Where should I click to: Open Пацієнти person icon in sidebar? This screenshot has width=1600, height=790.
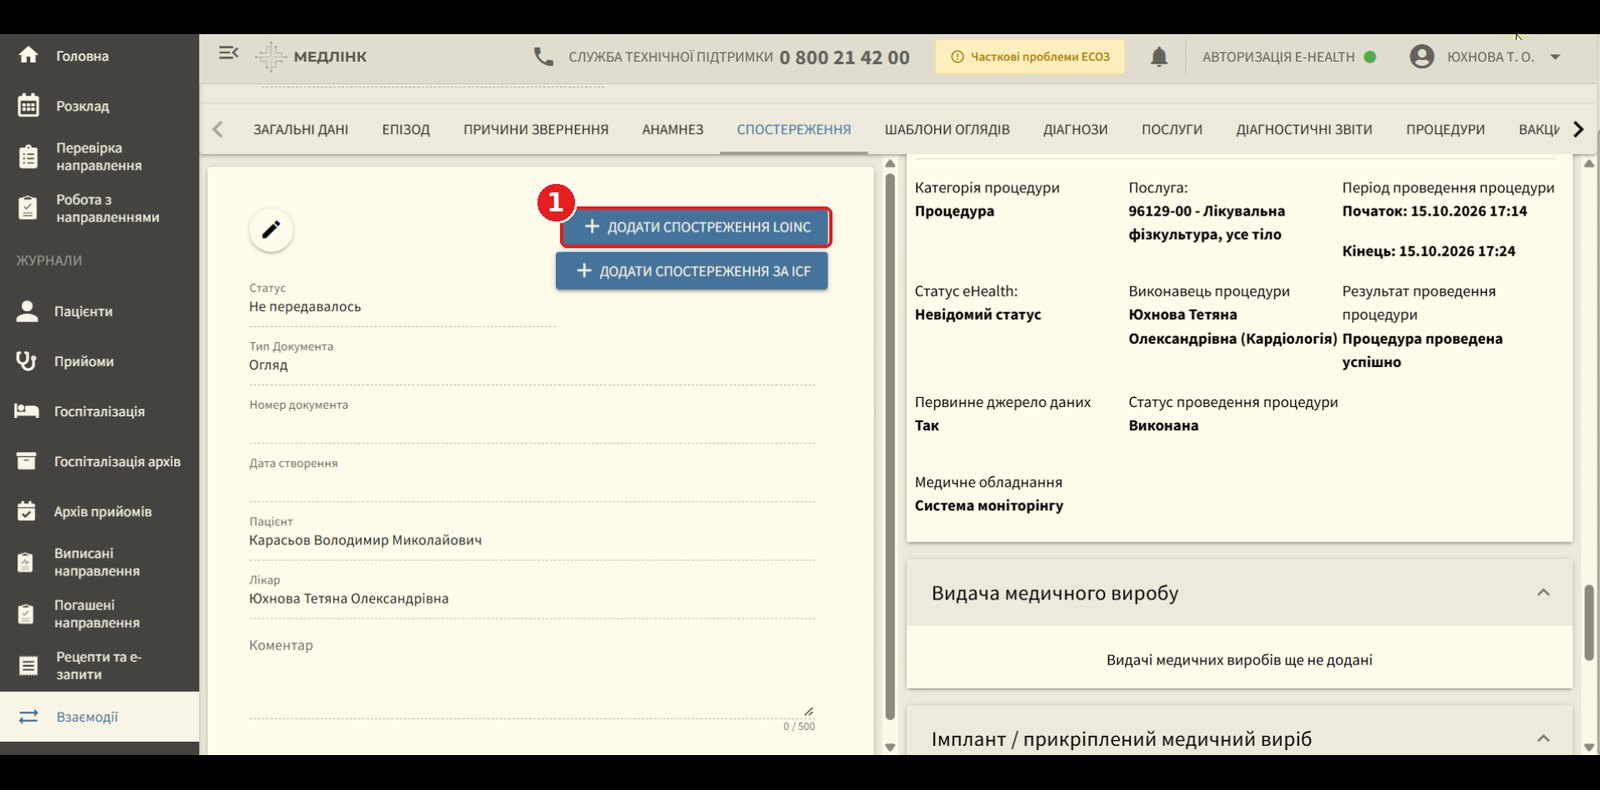click(27, 311)
